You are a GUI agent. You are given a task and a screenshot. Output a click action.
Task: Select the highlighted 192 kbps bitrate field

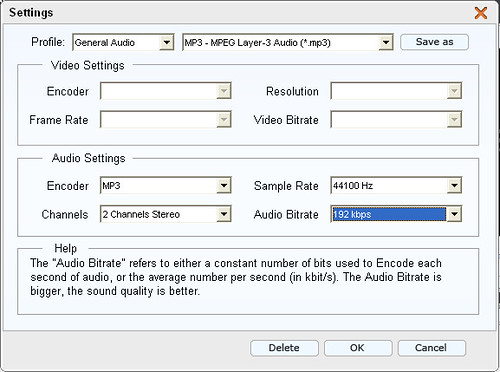tap(389, 214)
